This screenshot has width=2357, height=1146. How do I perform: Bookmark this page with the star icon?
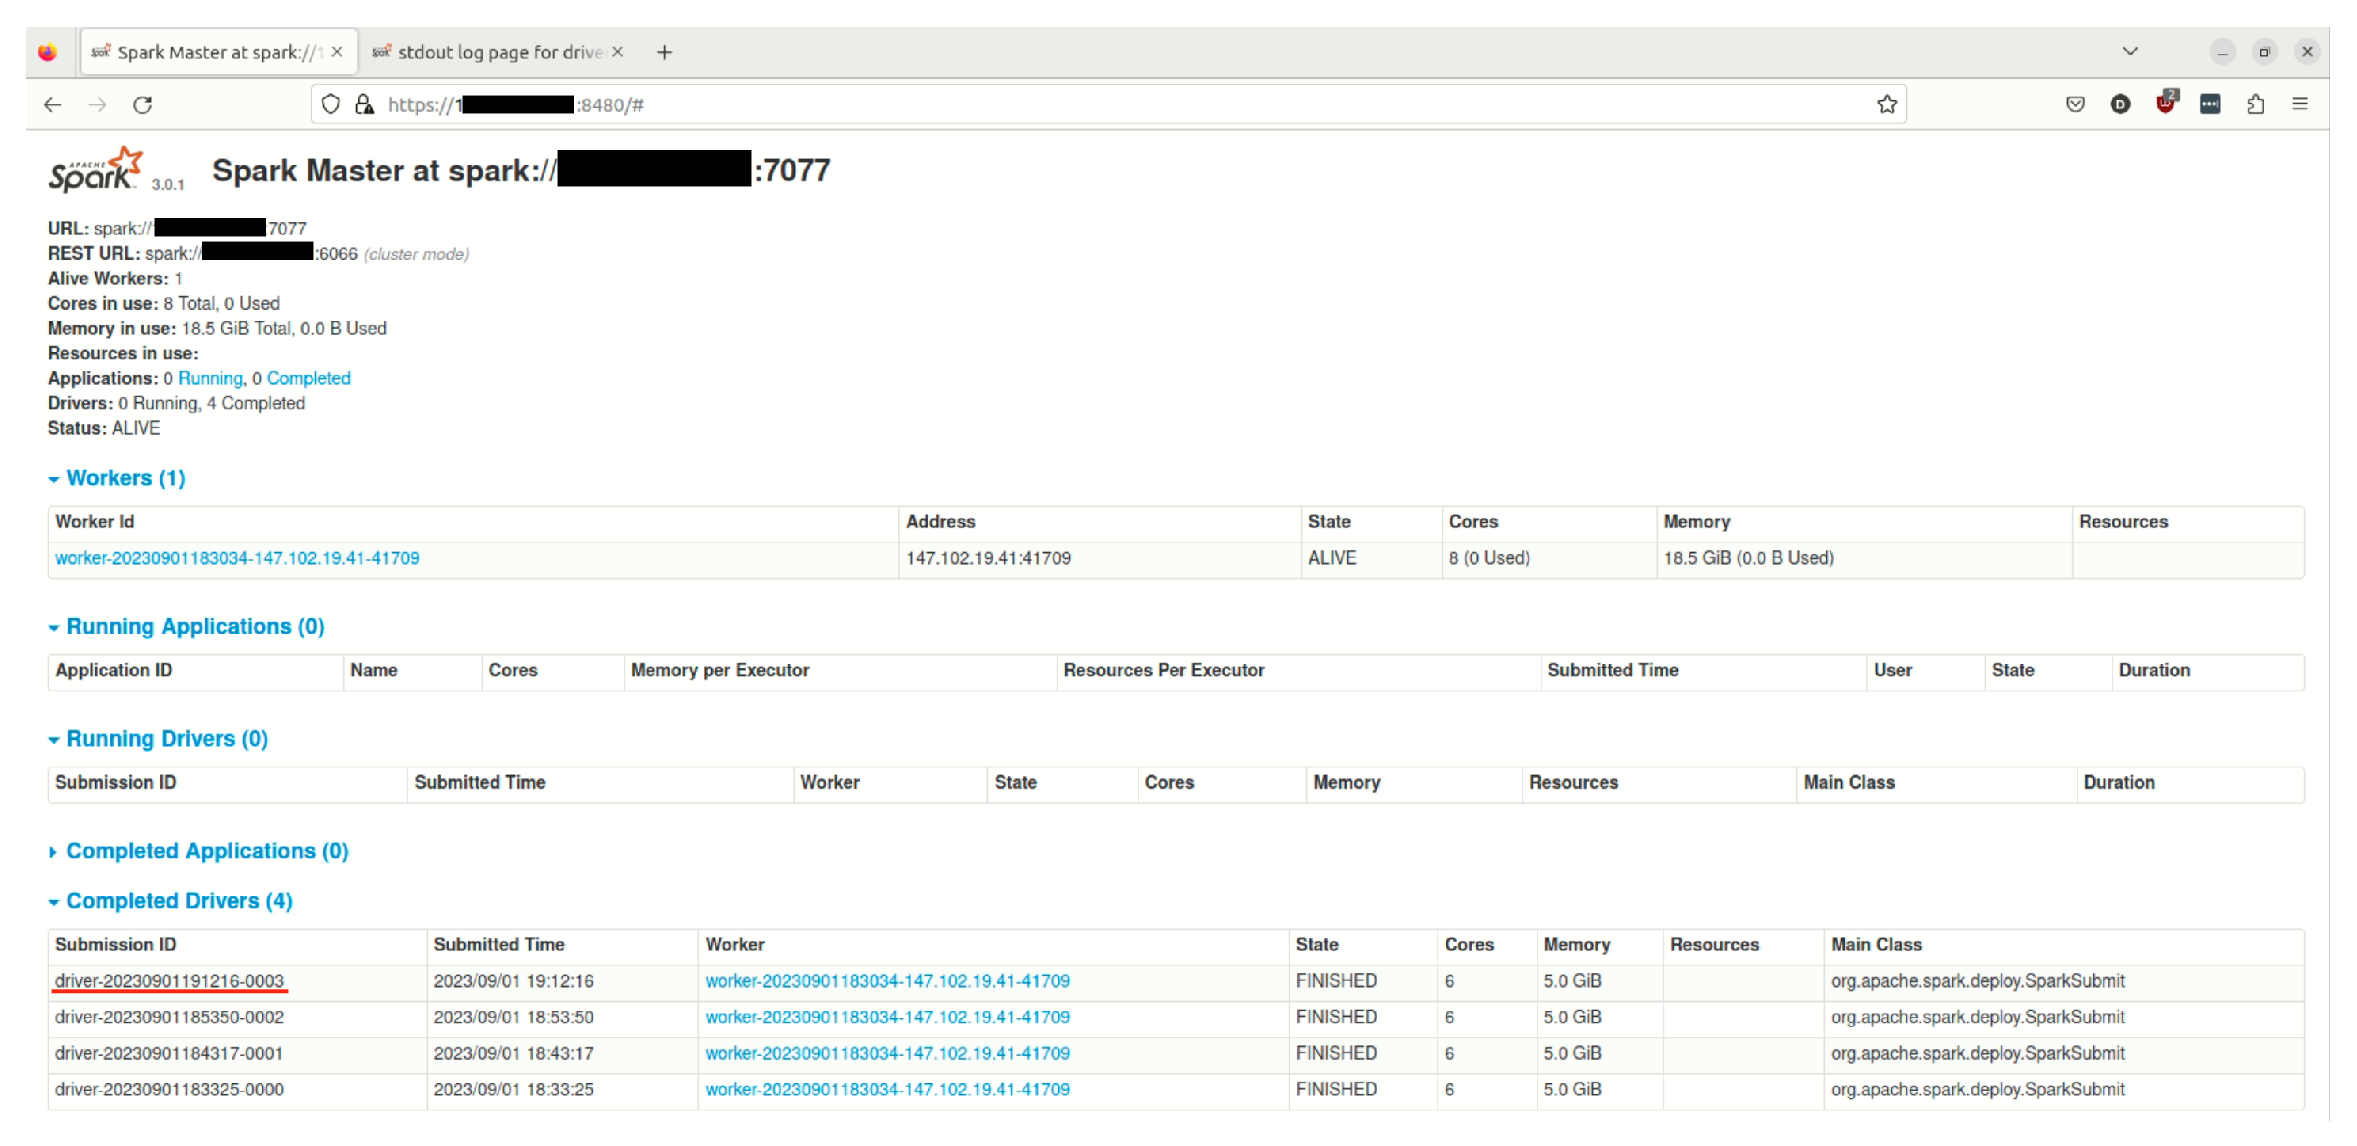(x=1886, y=105)
